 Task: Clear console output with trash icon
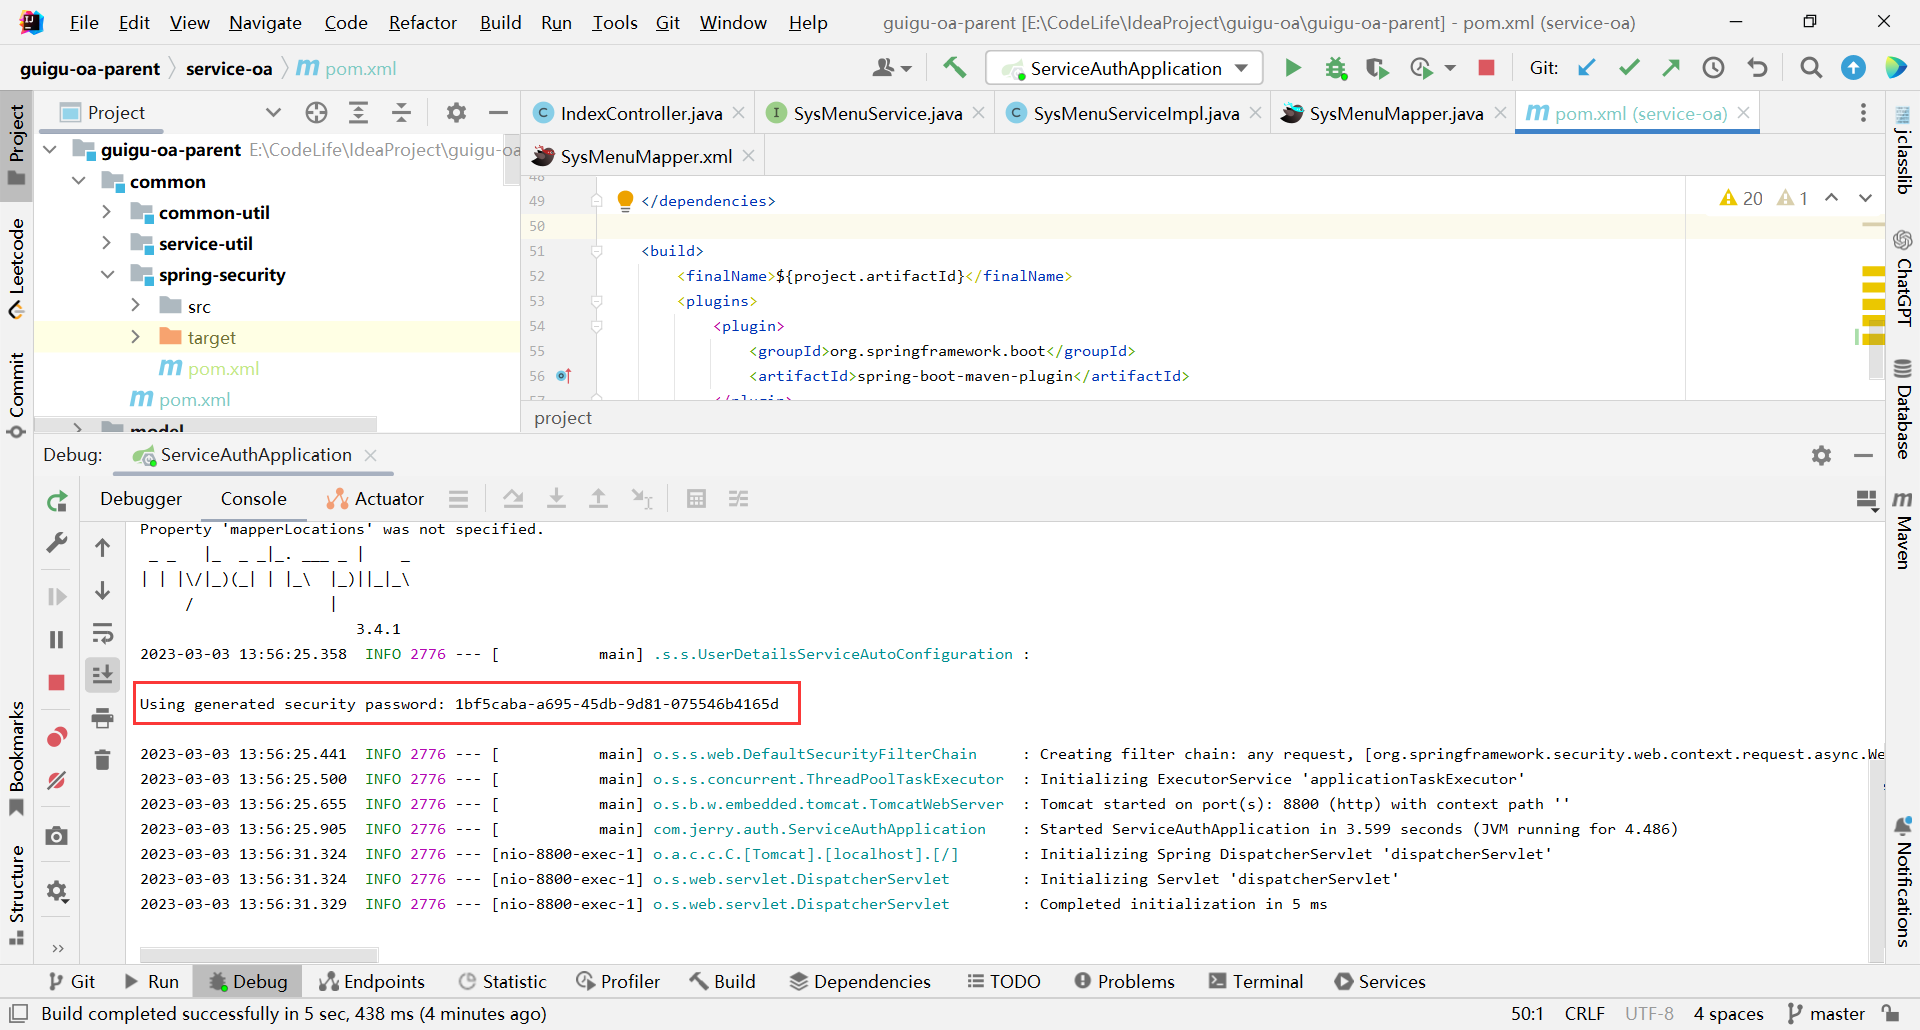102,760
